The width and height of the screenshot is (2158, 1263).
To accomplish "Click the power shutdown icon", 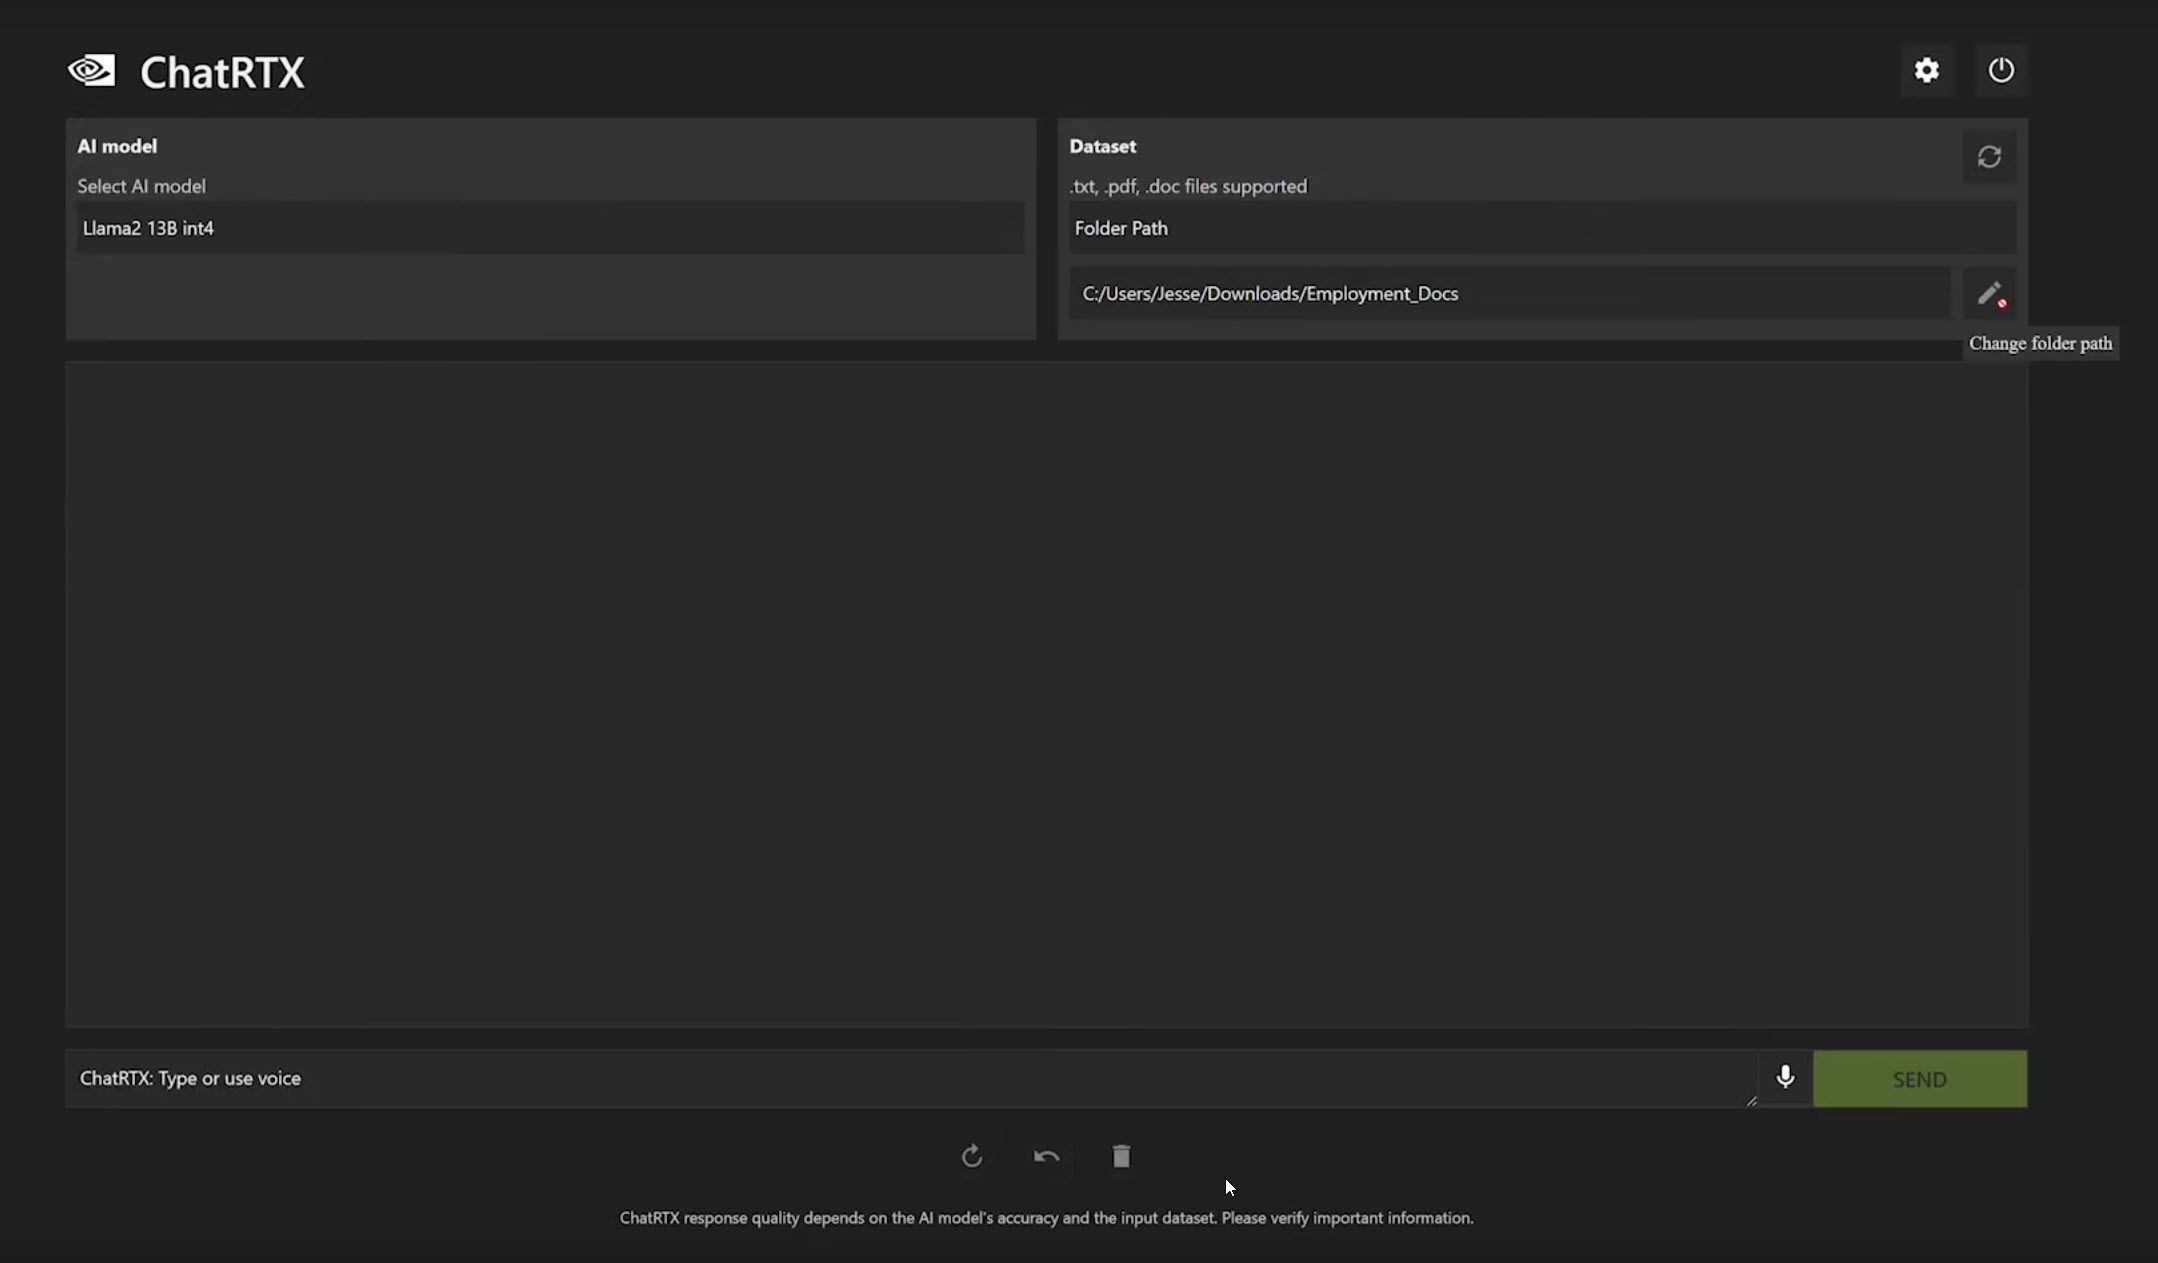I will 2000,70.
